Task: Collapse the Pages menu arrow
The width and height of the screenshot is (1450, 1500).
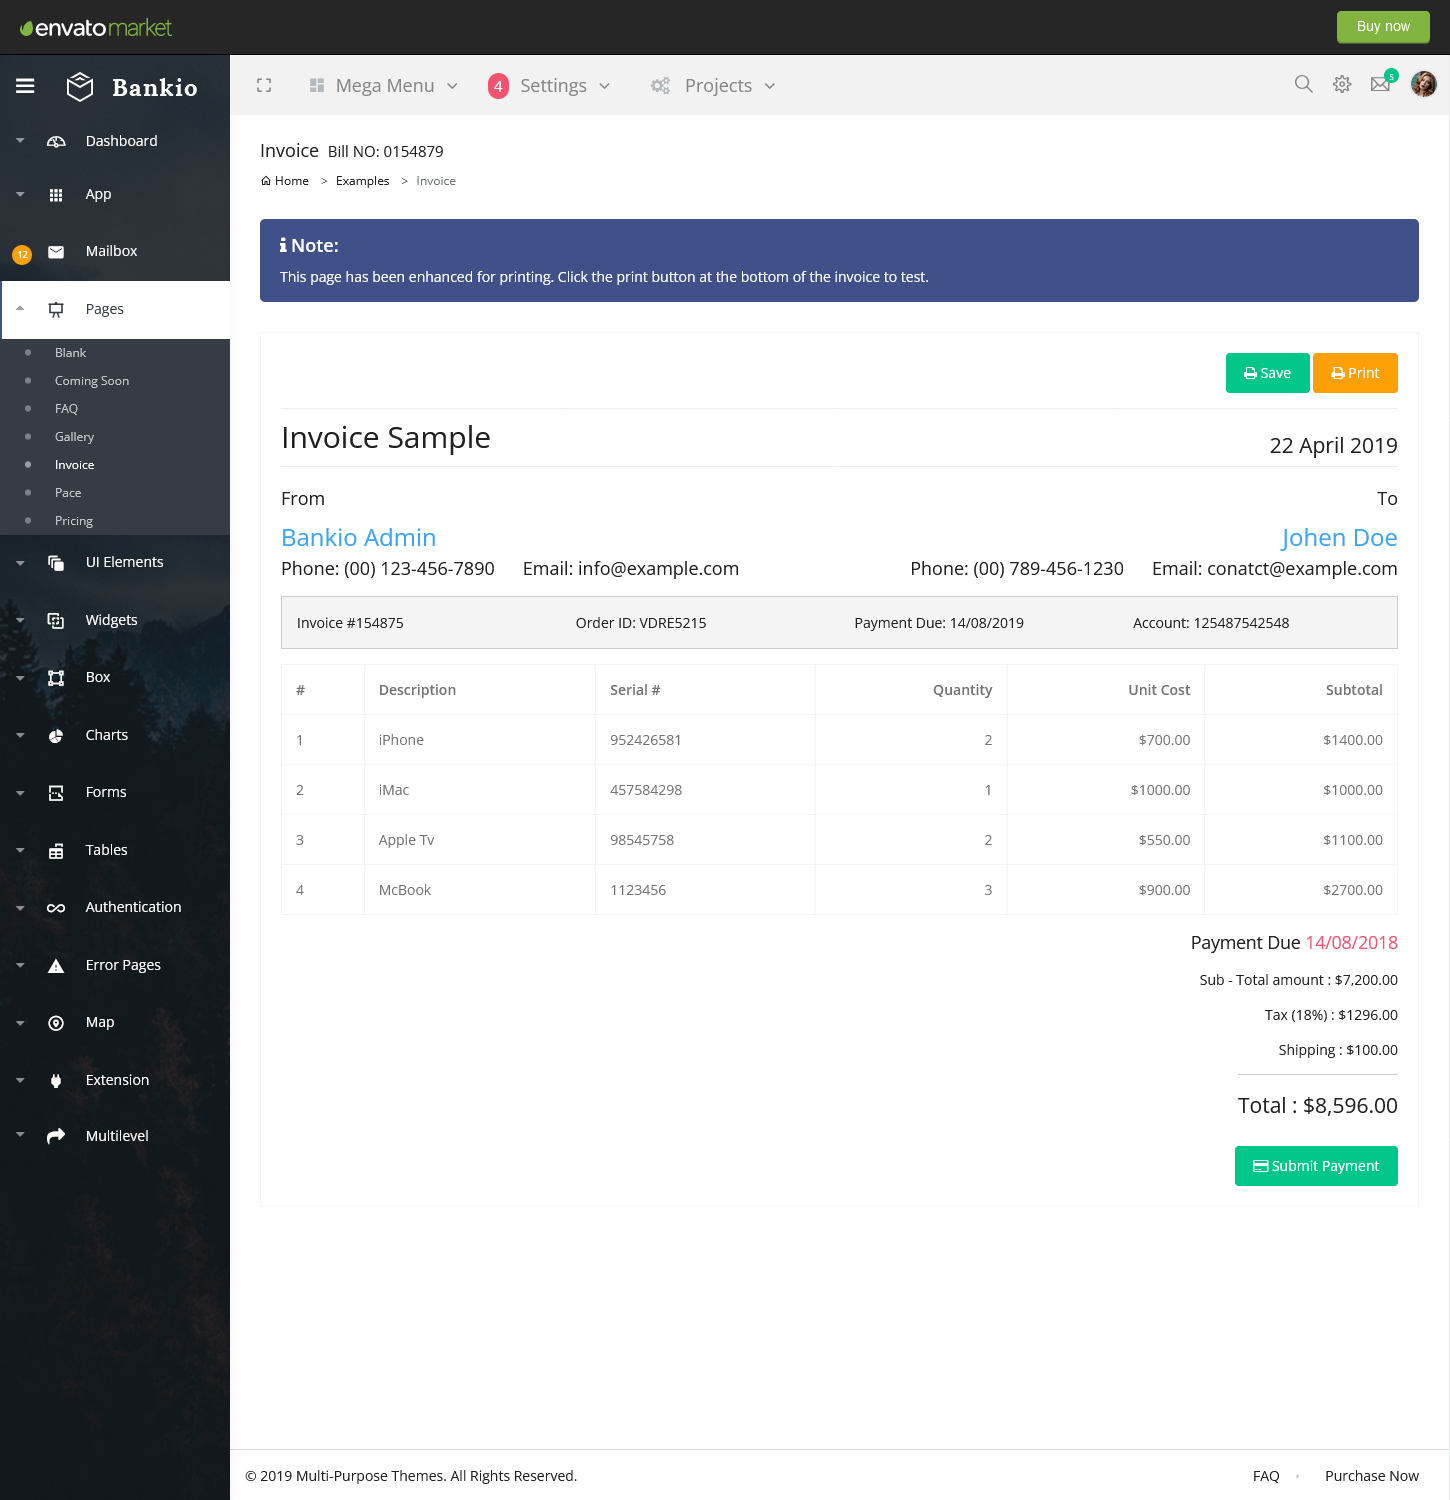Action: click(20, 309)
